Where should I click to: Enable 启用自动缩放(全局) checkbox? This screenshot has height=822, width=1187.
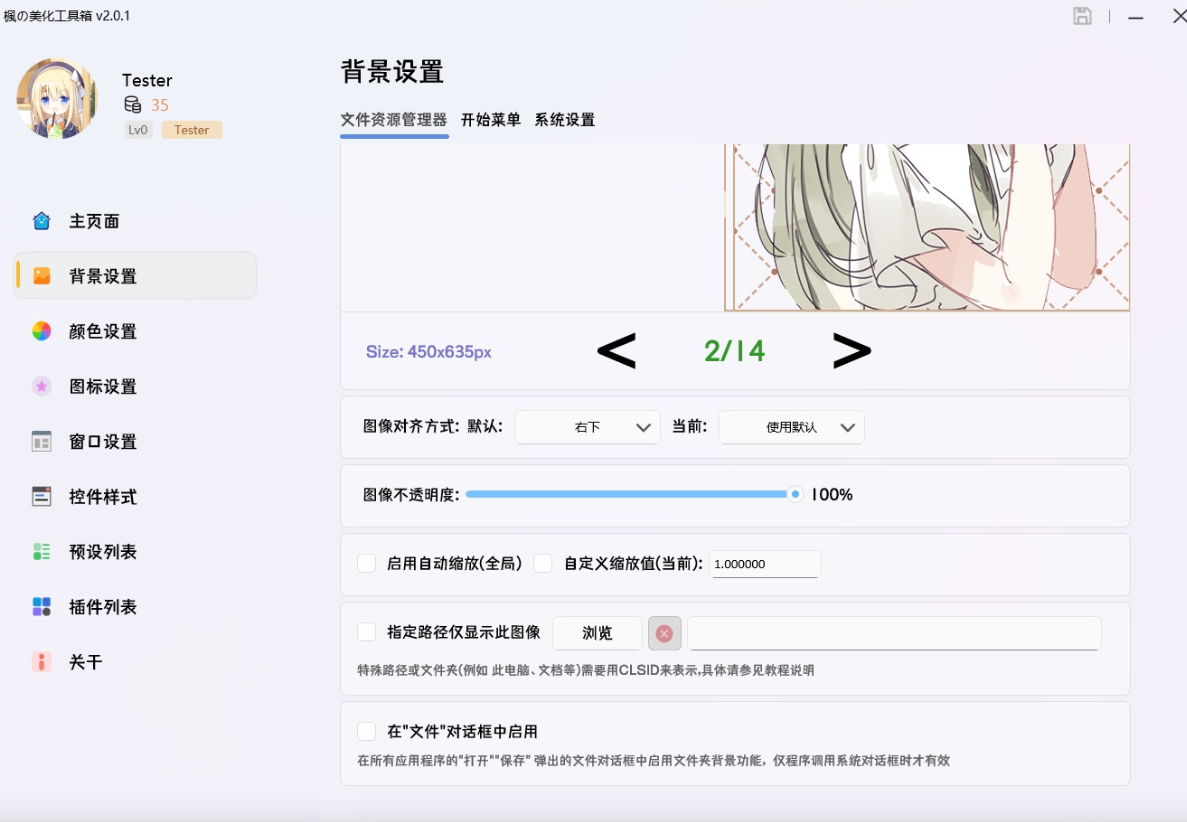(x=366, y=563)
